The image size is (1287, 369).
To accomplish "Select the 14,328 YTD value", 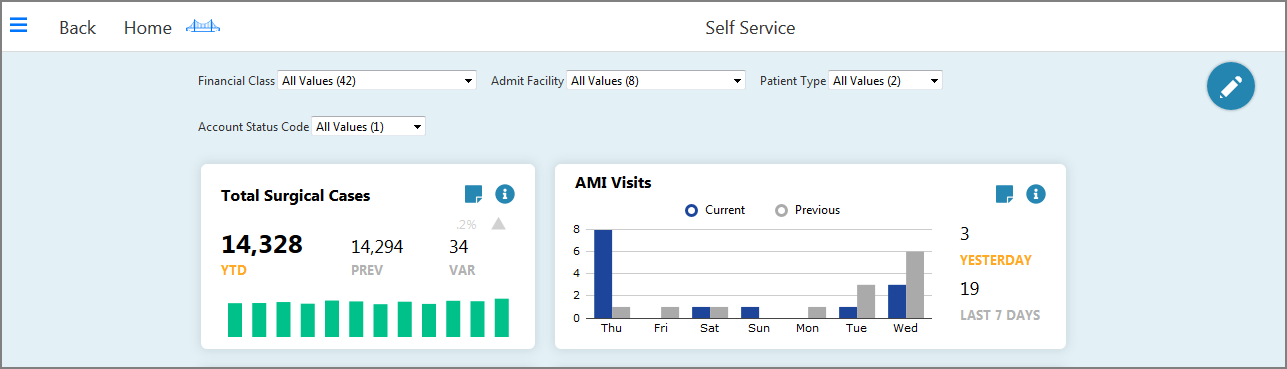I will coord(262,244).
